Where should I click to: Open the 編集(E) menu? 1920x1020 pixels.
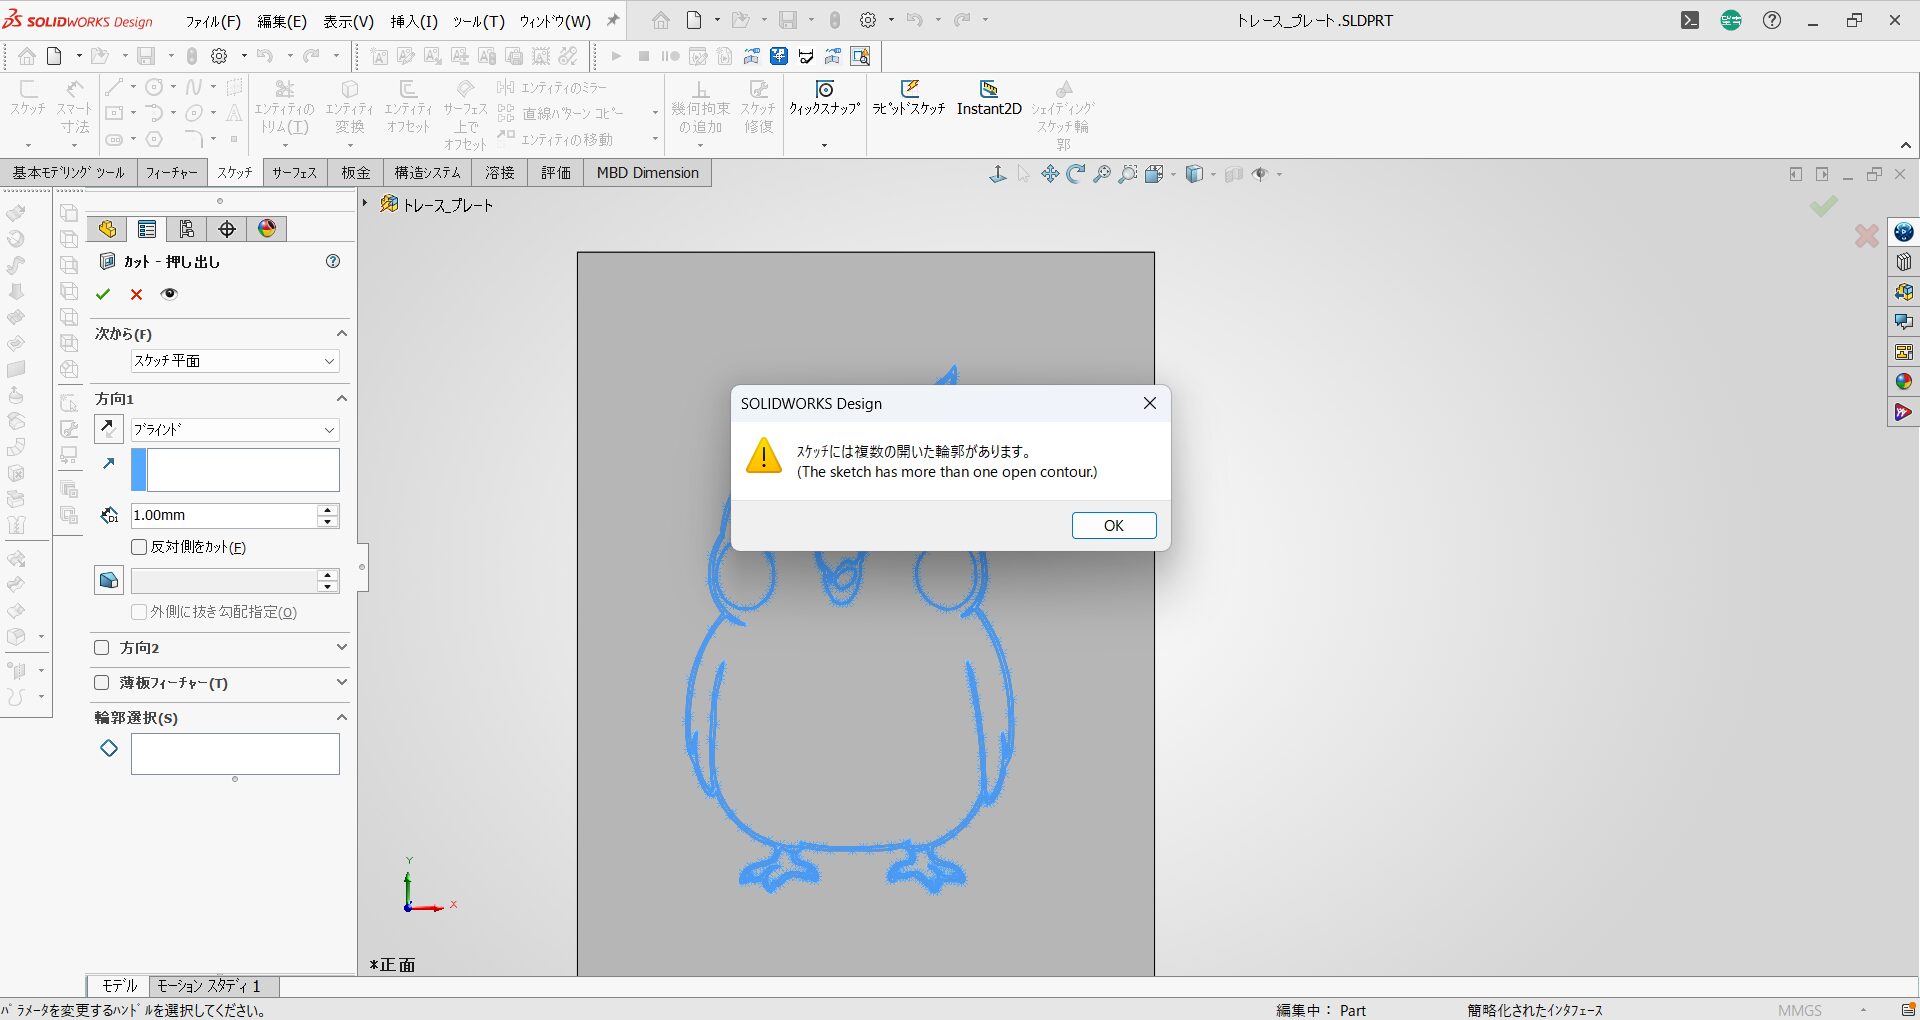click(282, 21)
